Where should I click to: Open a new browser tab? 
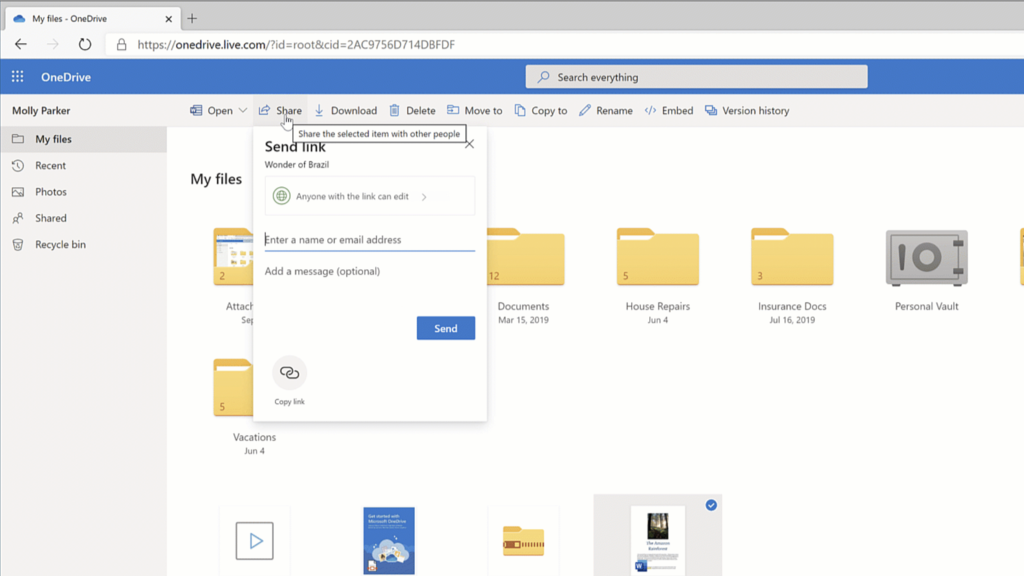point(192,18)
